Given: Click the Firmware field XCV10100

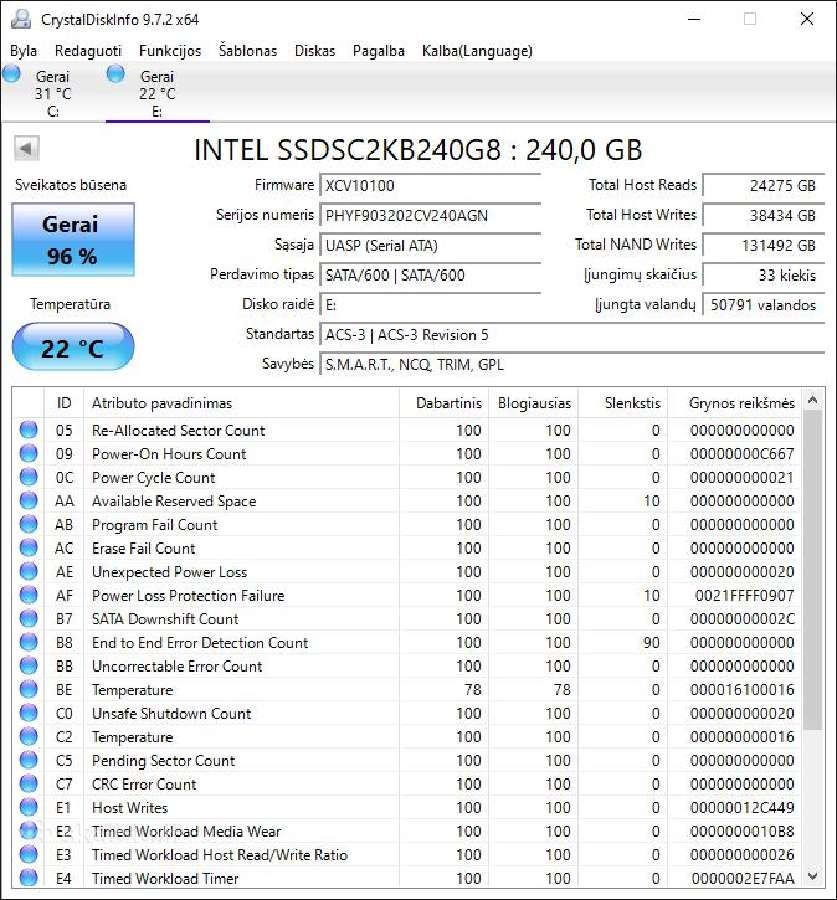Looking at the screenshot, I should click(x=430, y=185).
